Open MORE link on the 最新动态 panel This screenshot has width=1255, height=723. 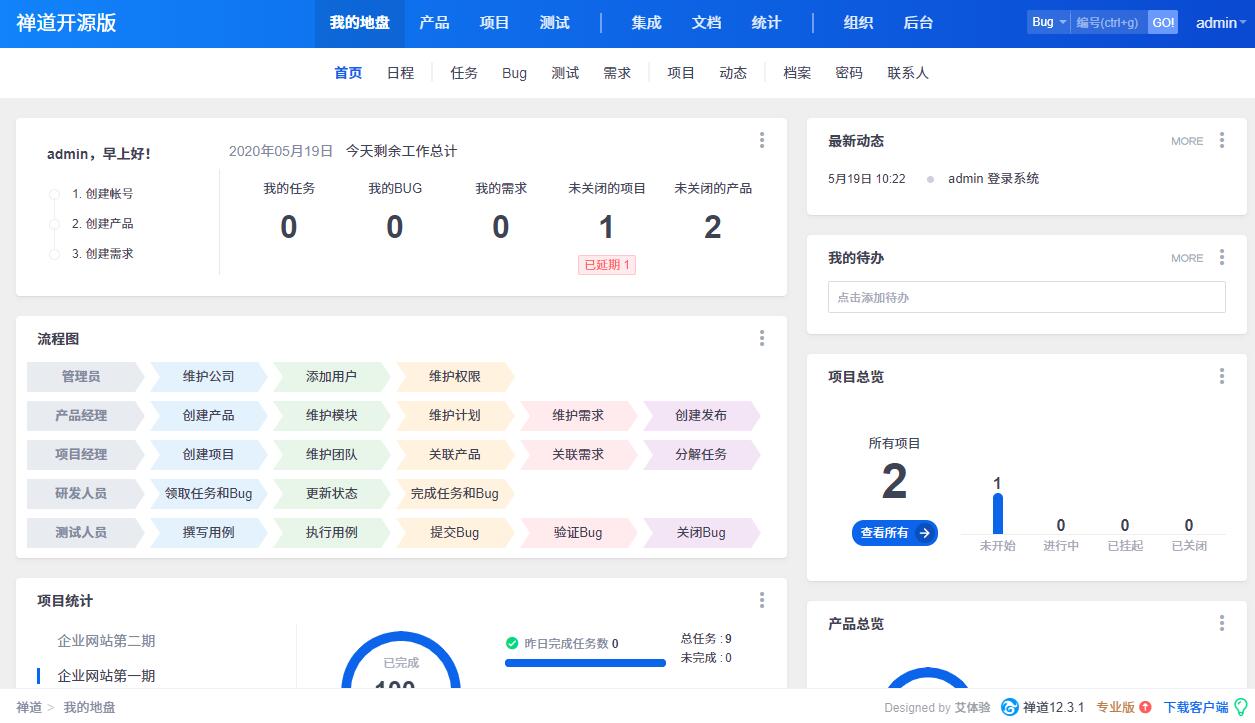[1185, 141]
